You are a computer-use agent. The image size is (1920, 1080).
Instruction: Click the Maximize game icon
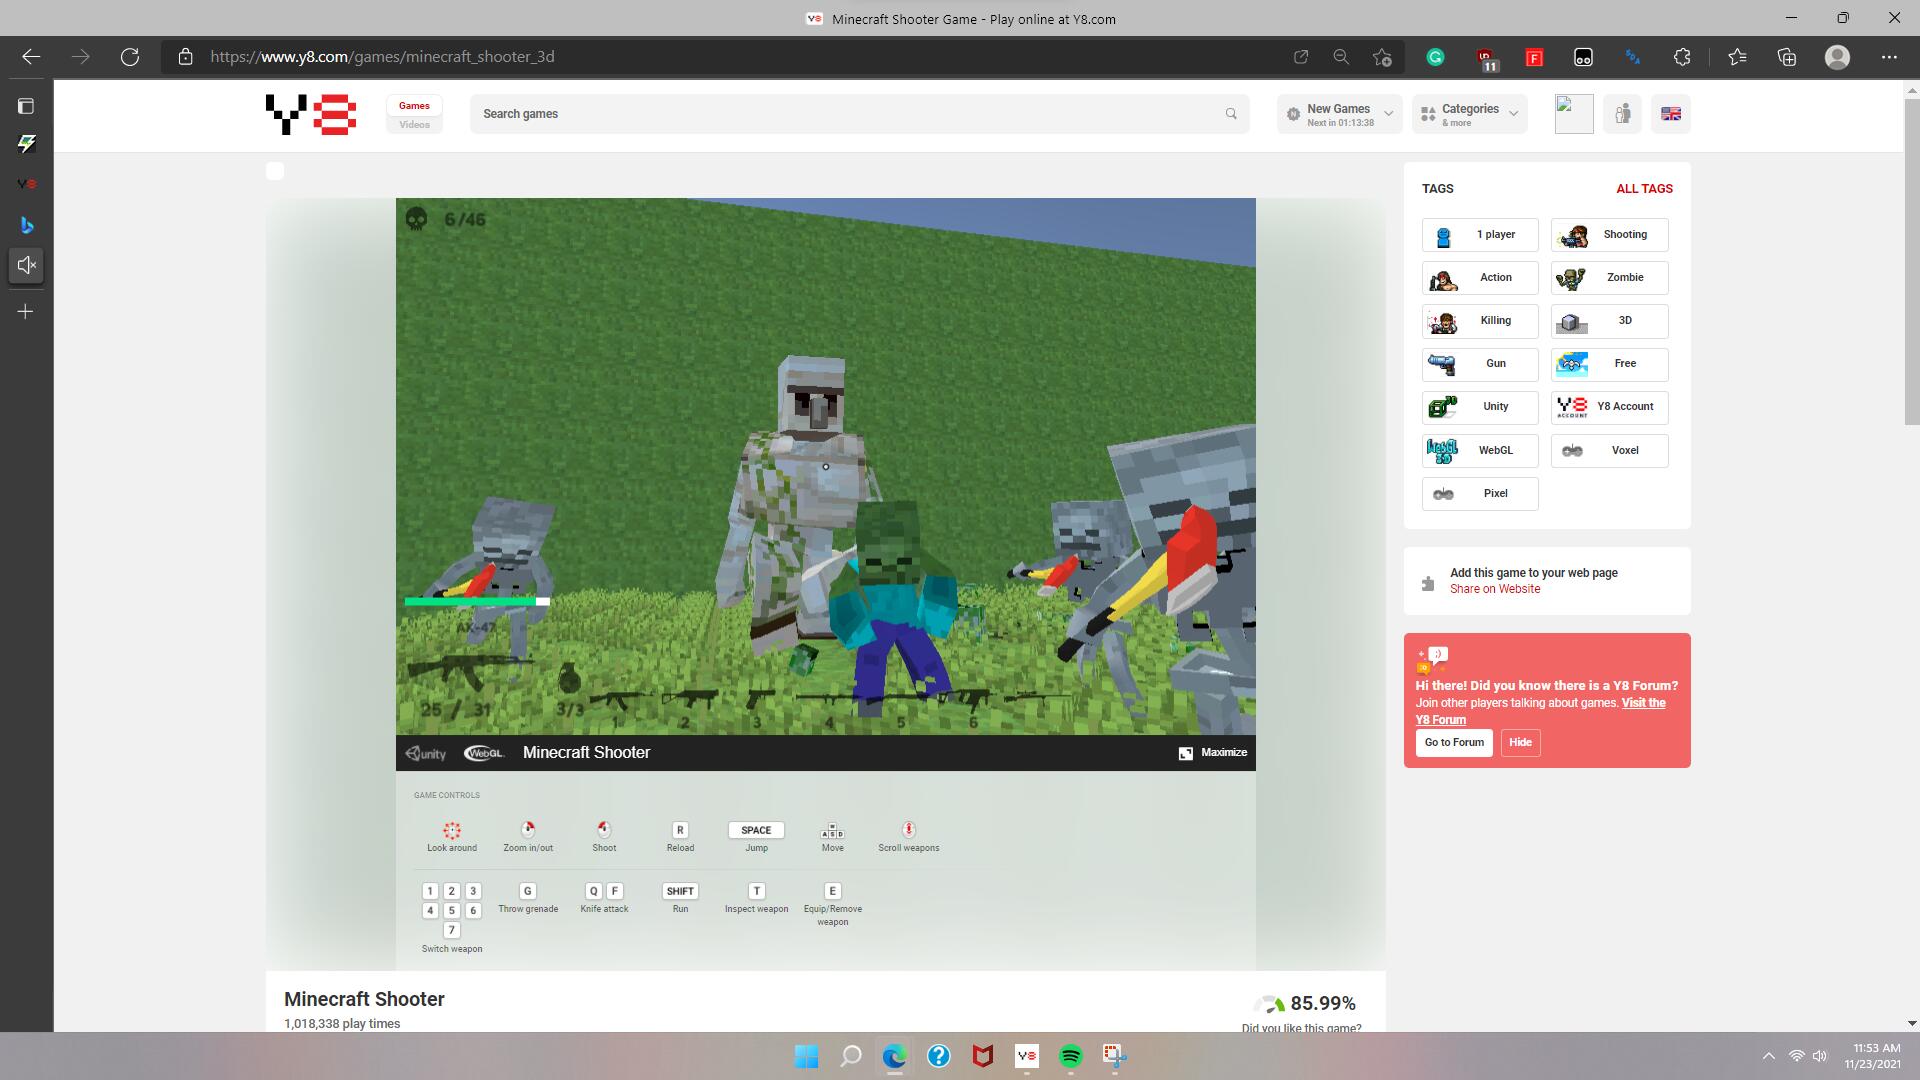pyautogui.click(x=1186, y=753)
